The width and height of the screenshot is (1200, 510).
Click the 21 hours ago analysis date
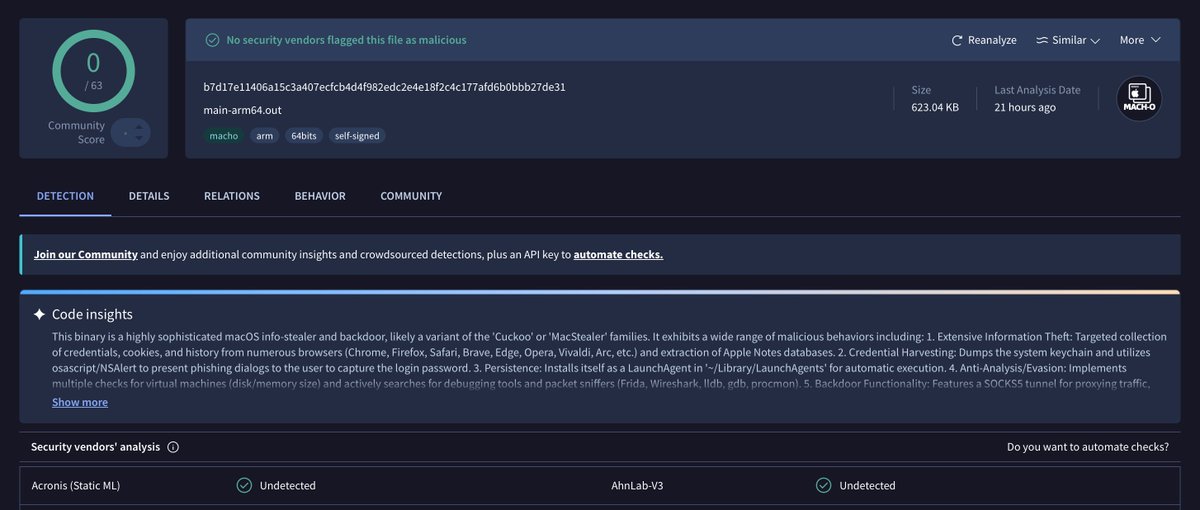pos(1025,107)
